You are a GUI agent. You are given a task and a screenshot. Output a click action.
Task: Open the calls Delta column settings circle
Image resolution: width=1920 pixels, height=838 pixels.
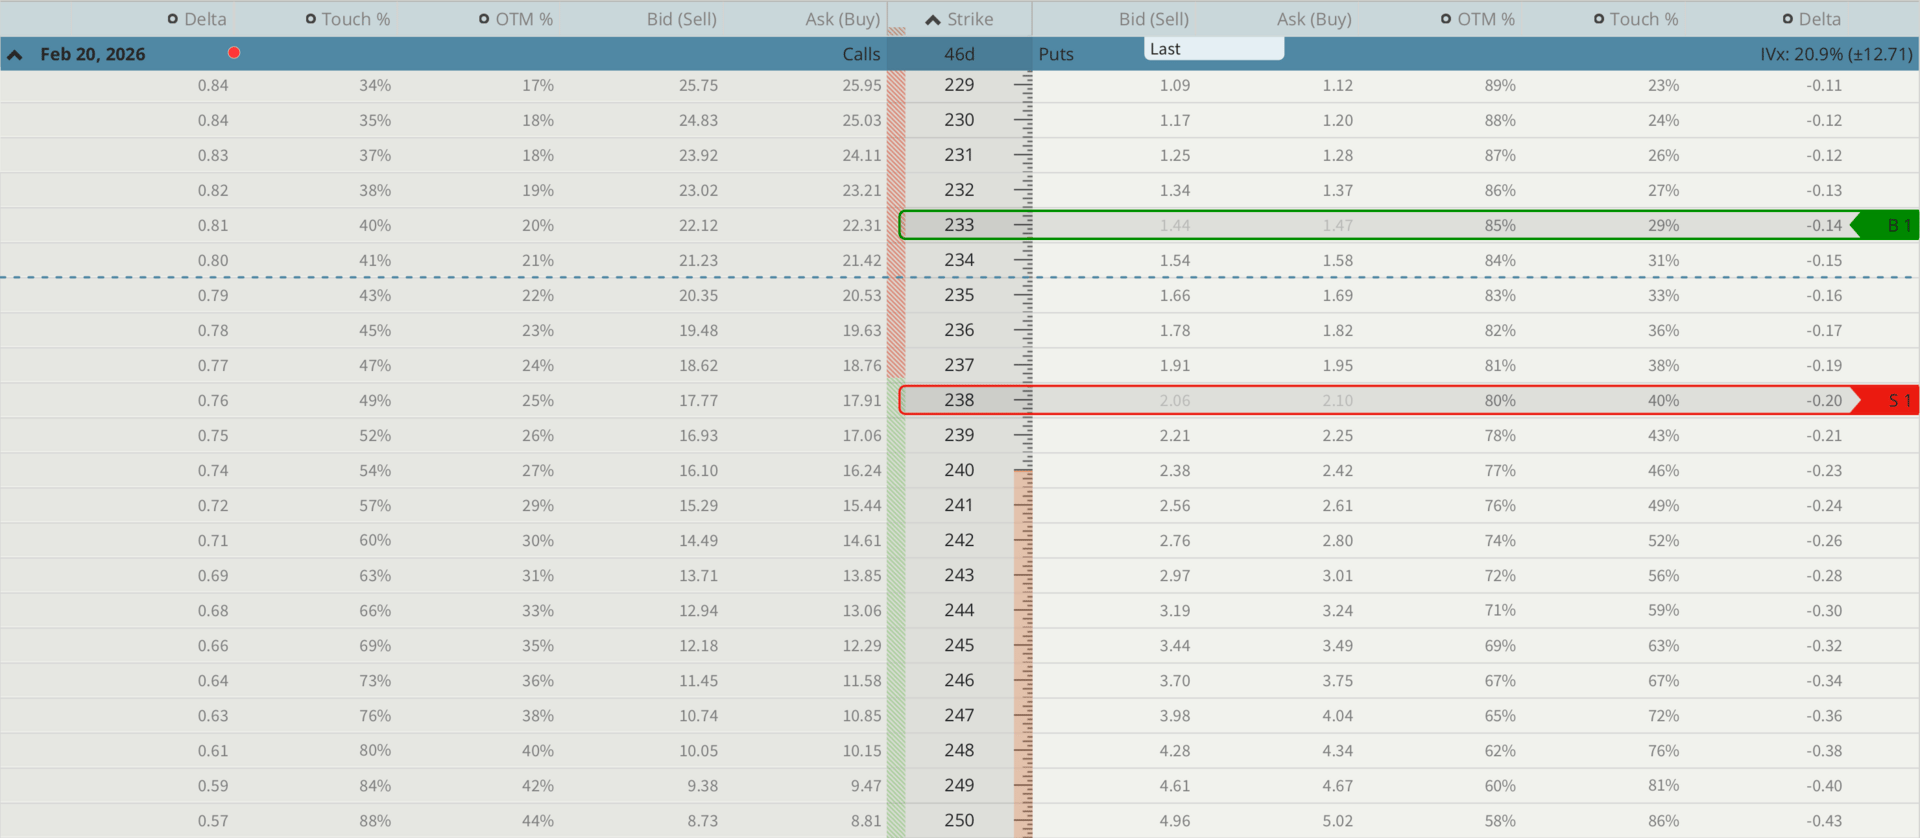coord(173,19)
